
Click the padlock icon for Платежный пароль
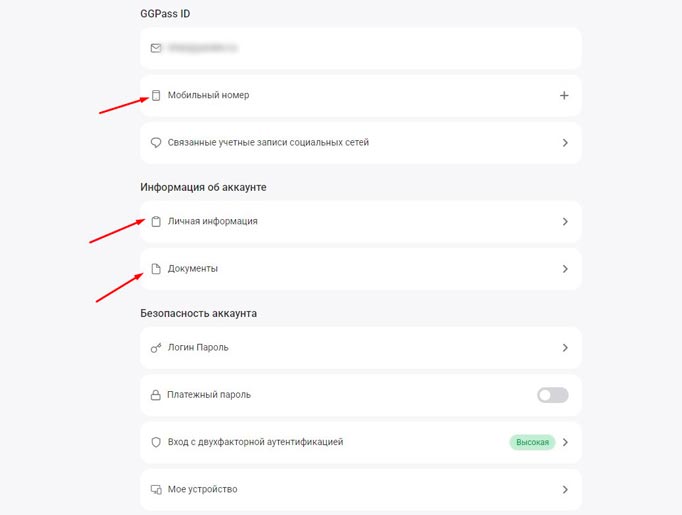coord(156,395)
